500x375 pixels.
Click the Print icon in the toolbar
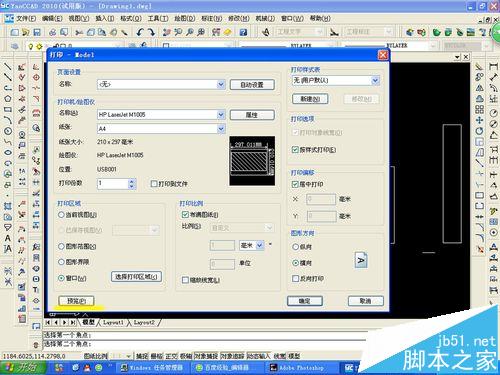click(53, 32)
